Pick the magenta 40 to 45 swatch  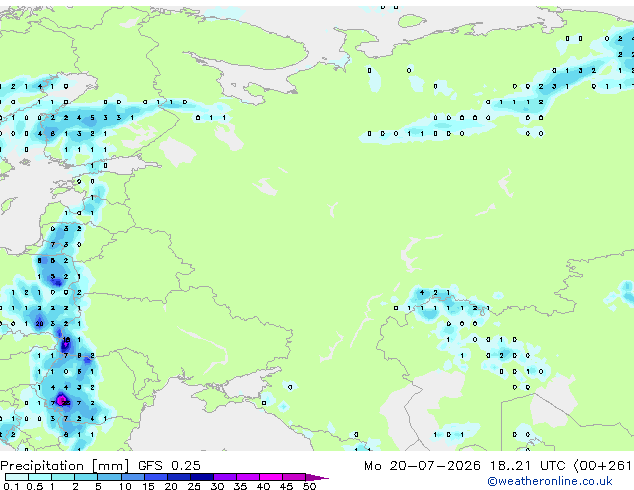[271, 477]
